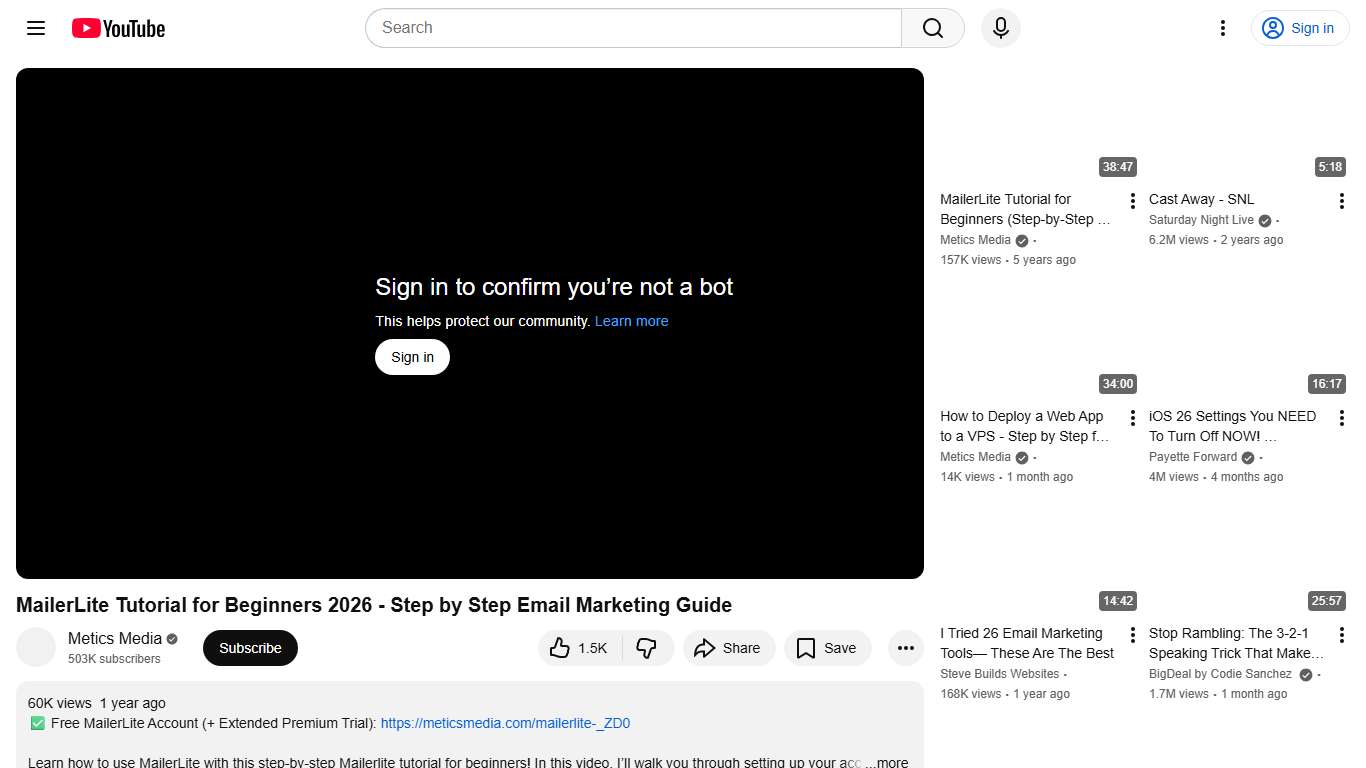Screen dimensions: 1366x768
Task: Open the Metics Media channel page
Action: click(x=114, y=638)
